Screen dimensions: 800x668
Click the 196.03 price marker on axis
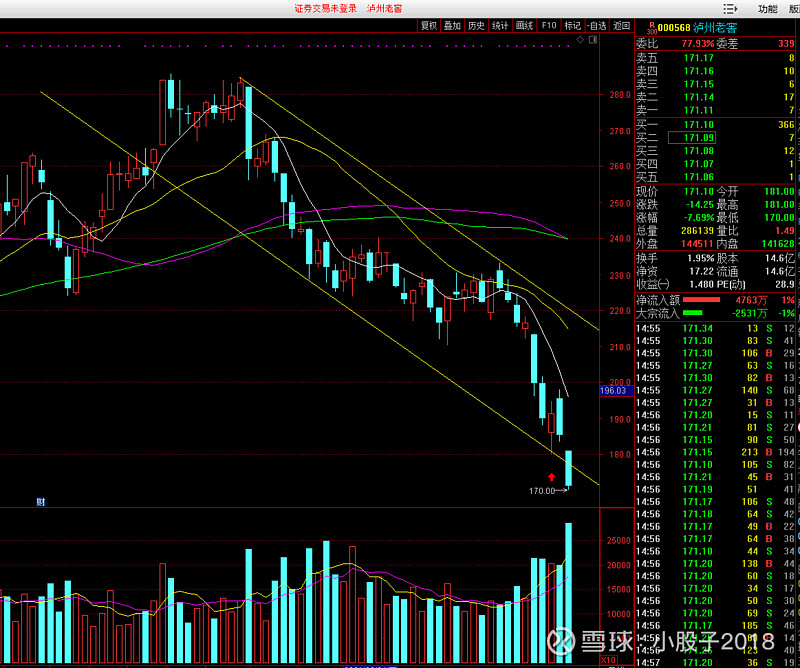[x=616, y=391]
